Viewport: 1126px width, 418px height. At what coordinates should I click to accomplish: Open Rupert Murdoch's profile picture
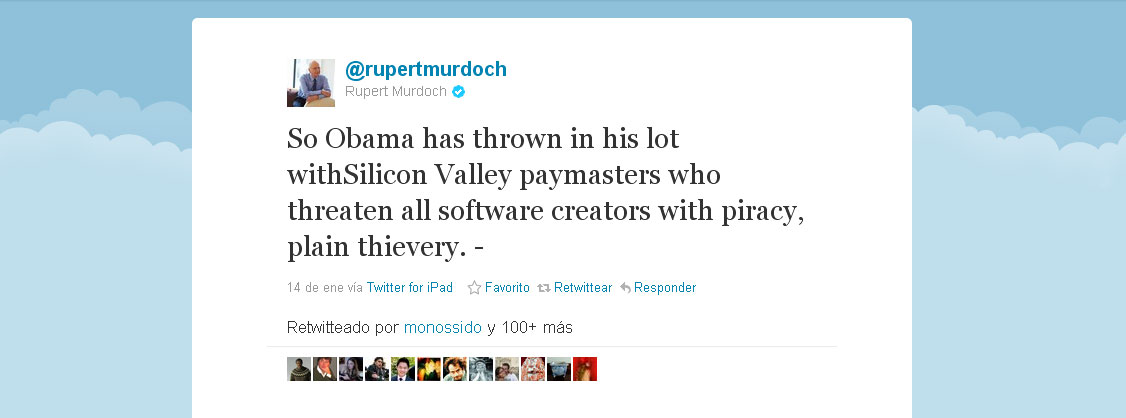point(311,83)
